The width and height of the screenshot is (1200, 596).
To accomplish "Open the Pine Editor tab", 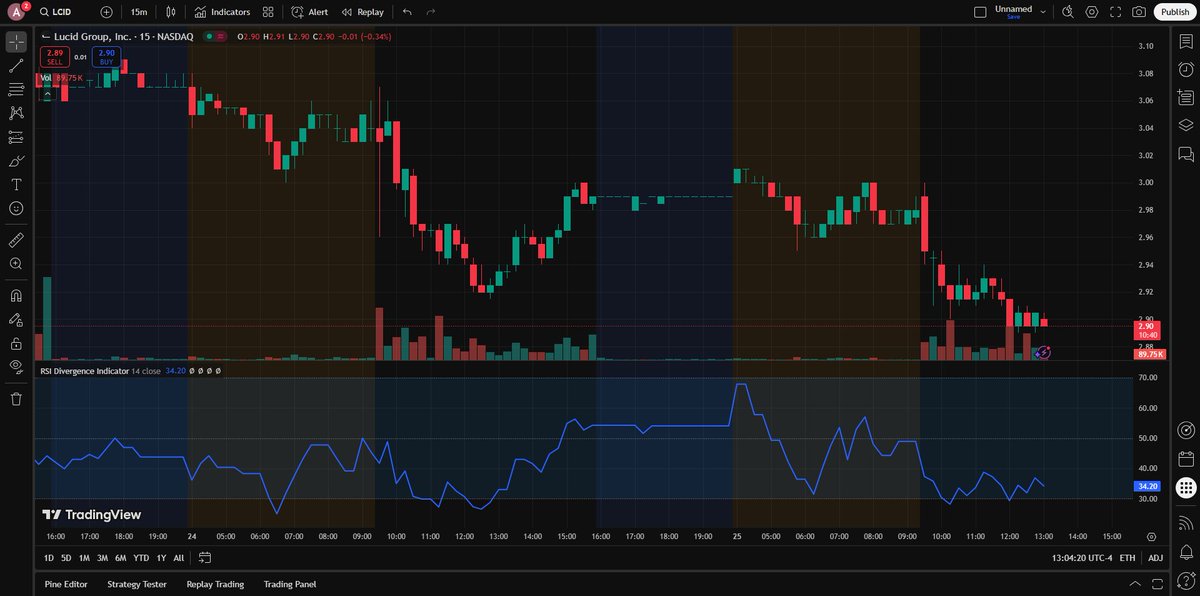I will [67, 584].
